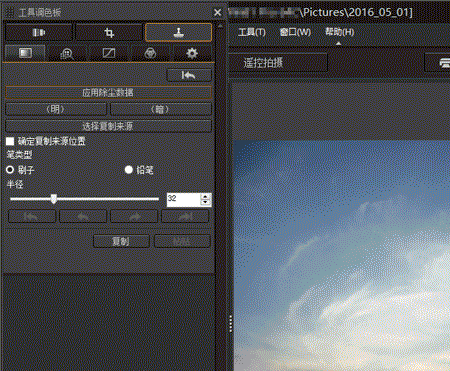Click the 应用除尘数据 button
This screenshot has height=371, width=450.
click(108, 93)
